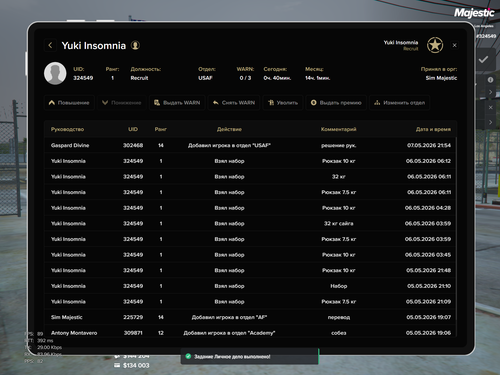Click the USAF department value

tap(205, 78)
